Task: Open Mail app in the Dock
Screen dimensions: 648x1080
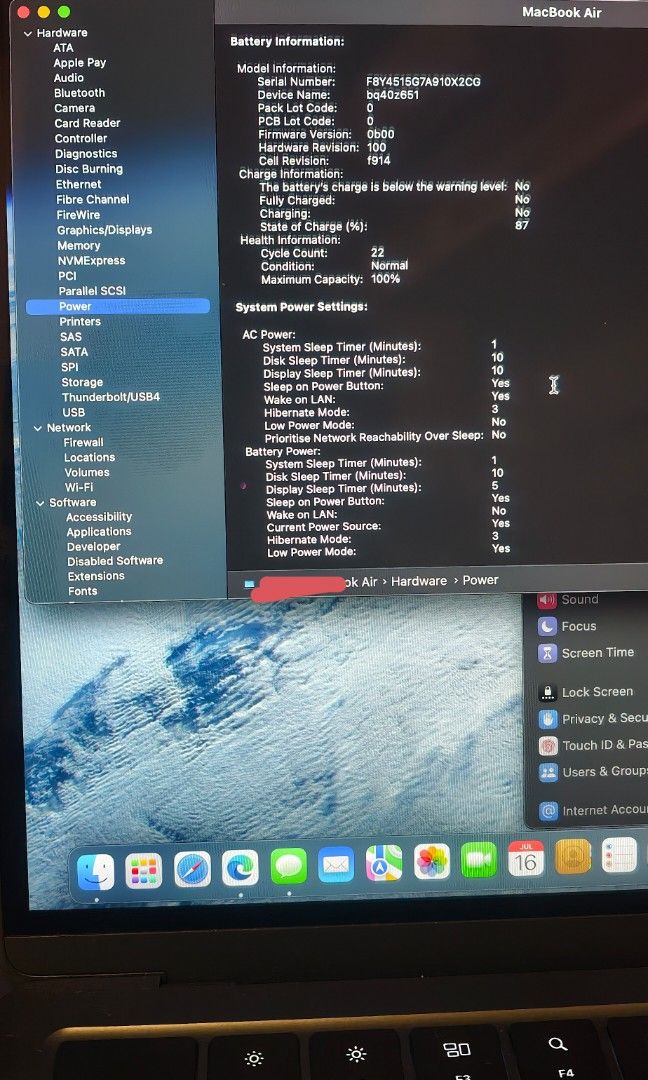Action: (x=336, y=865)
